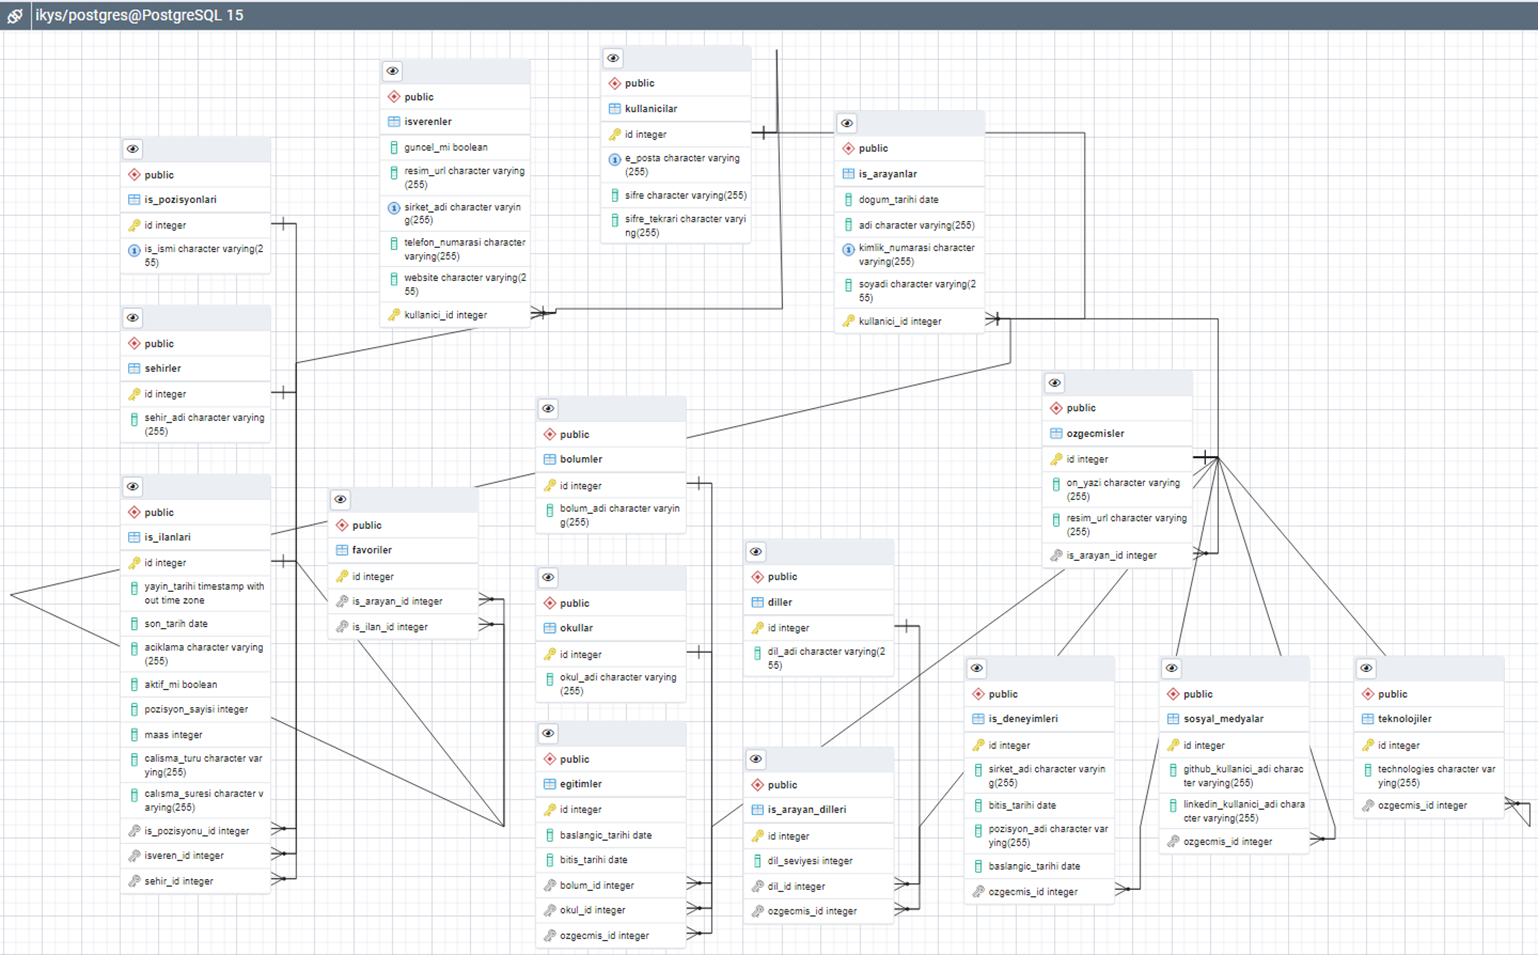This screenshot has height=955, width=1538.
Task: Click primary key icon of kullanicilar id
Action: [x=614, y=134]
